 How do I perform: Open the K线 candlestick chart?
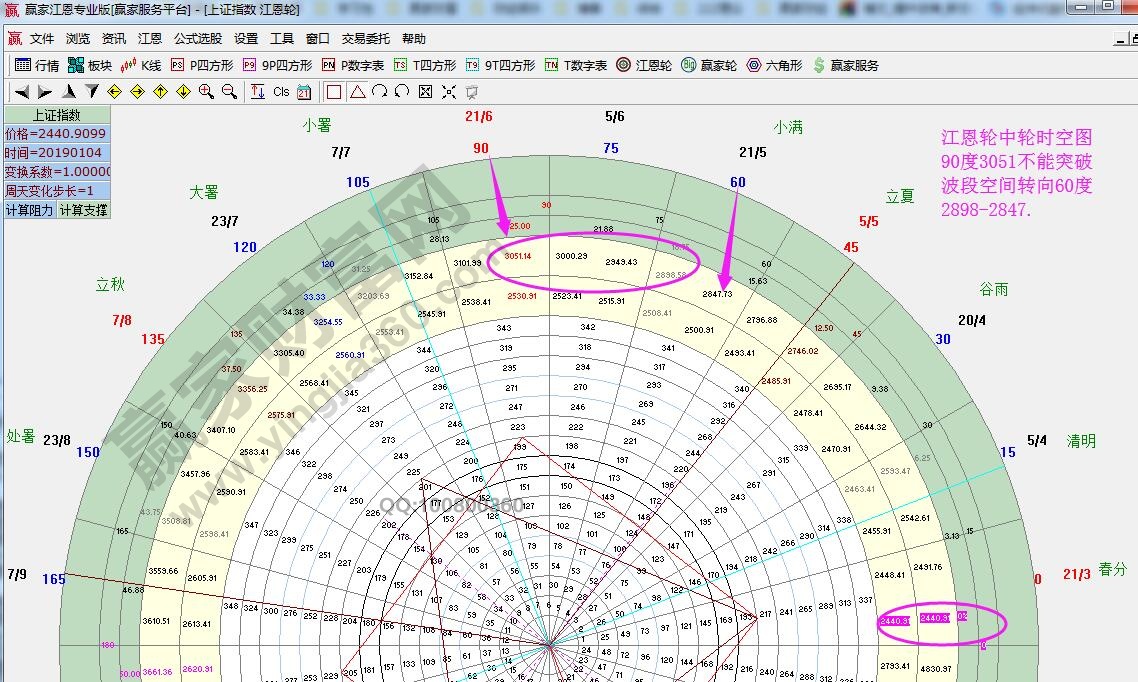pos(140,65)
